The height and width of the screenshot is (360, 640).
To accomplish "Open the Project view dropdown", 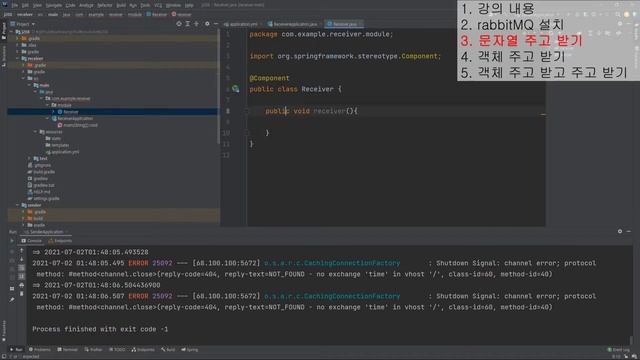I will point(23,24).
